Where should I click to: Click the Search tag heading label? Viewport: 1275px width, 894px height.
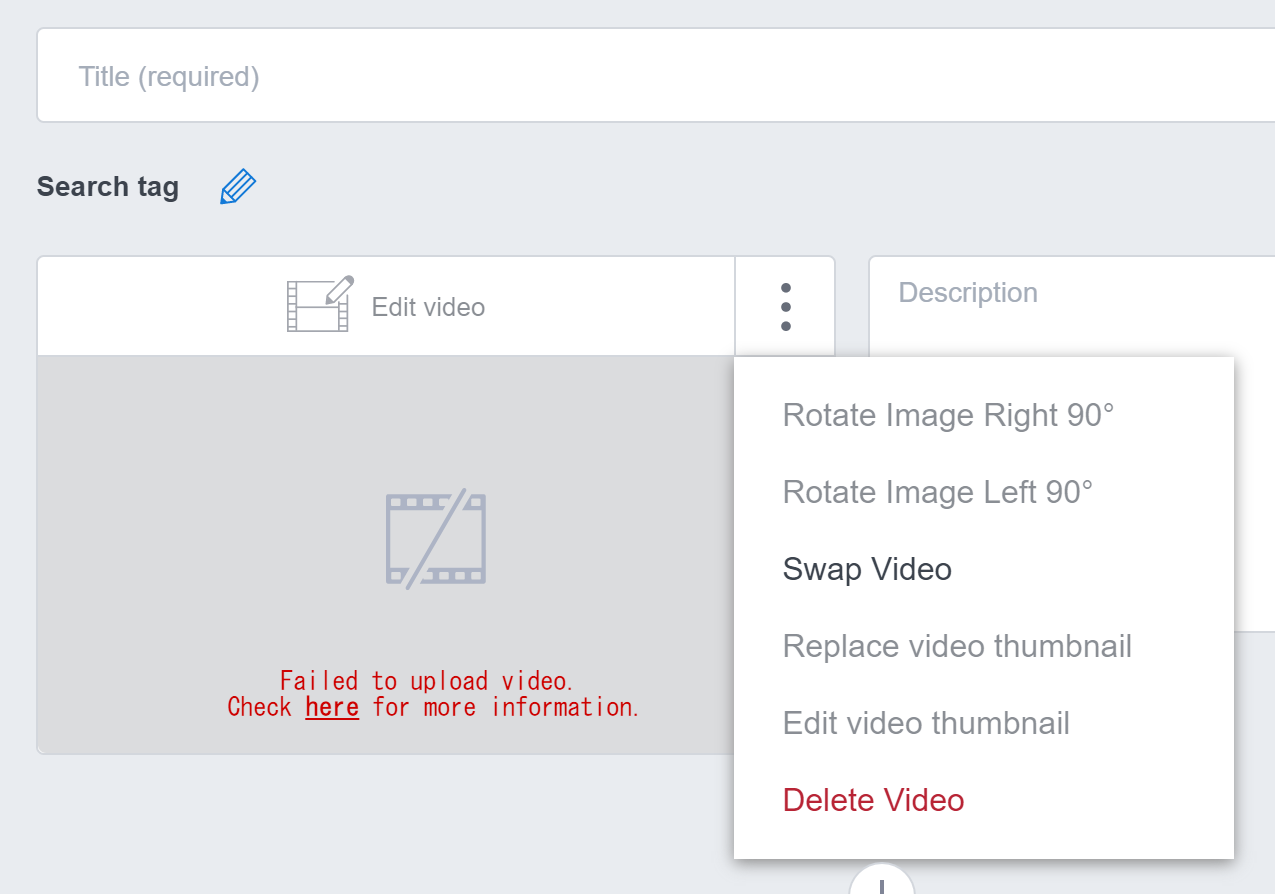[108, 187]
